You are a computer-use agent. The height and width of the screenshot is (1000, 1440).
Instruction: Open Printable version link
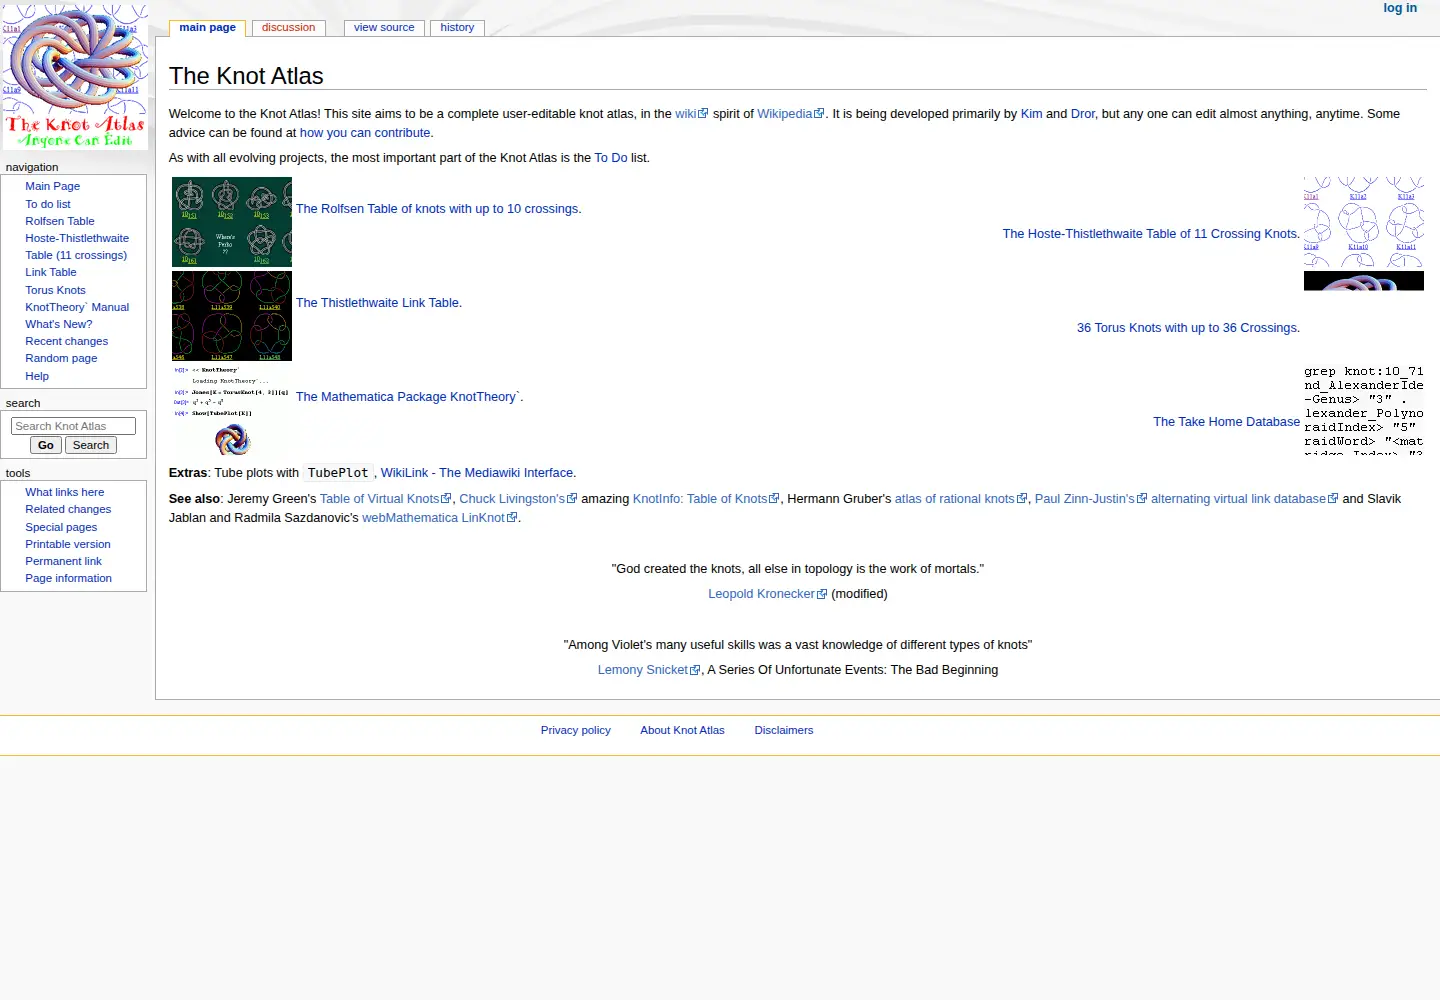68,544
